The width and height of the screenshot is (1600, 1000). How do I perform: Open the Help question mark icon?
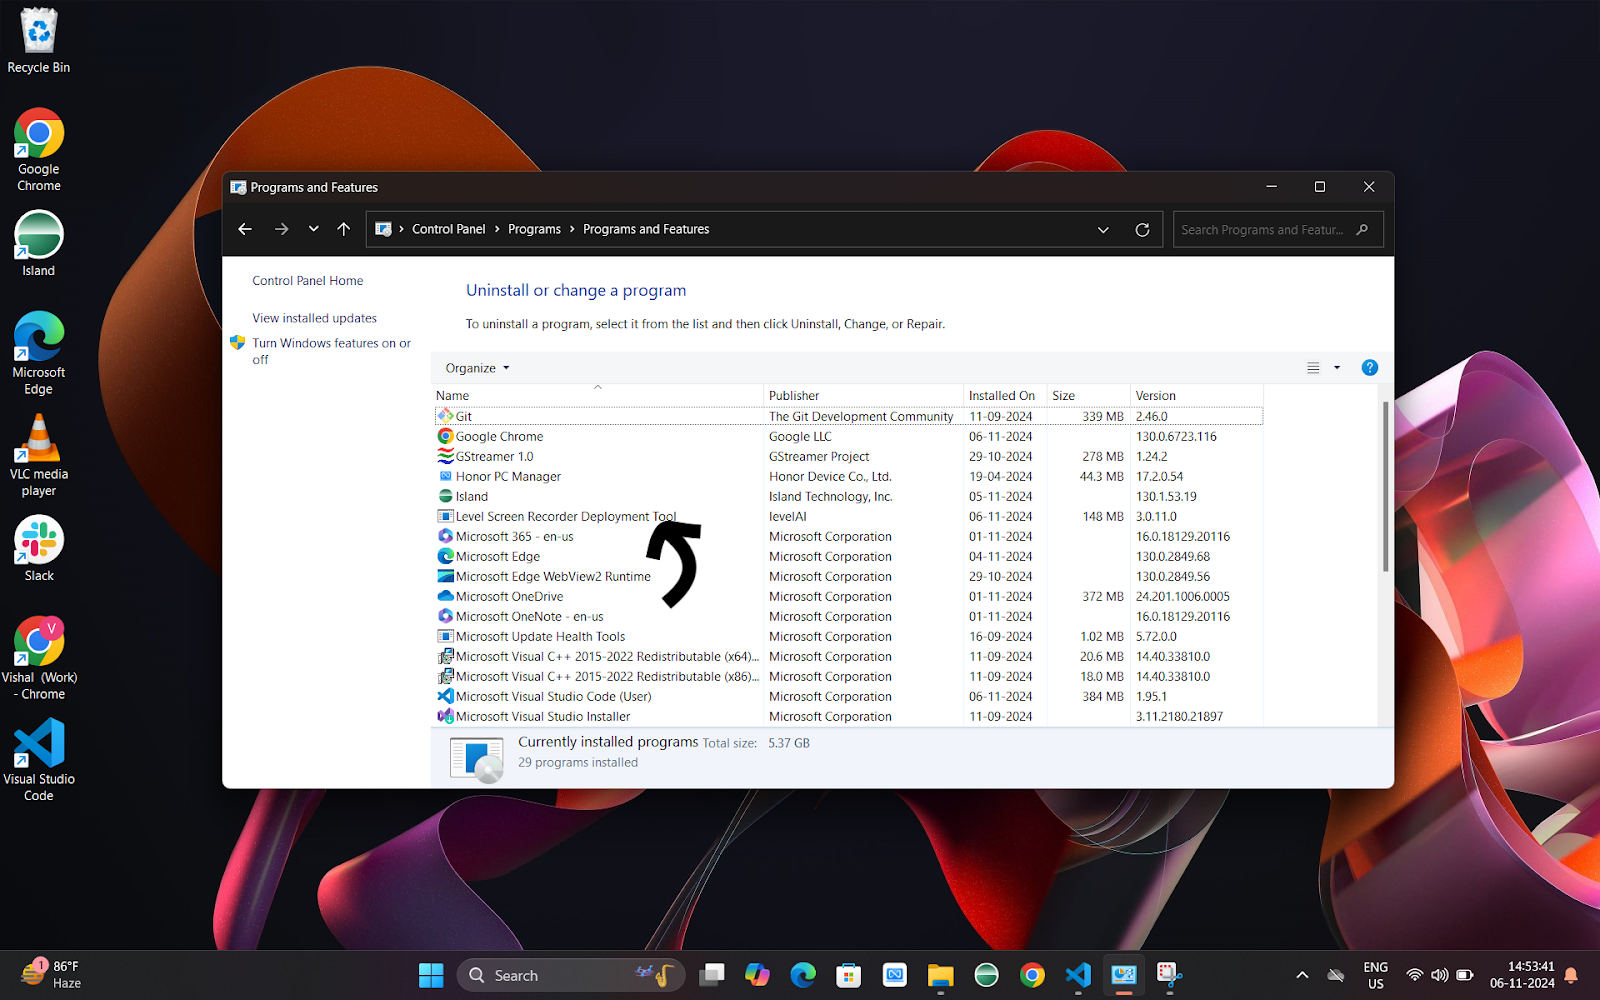coord(1369,368)
